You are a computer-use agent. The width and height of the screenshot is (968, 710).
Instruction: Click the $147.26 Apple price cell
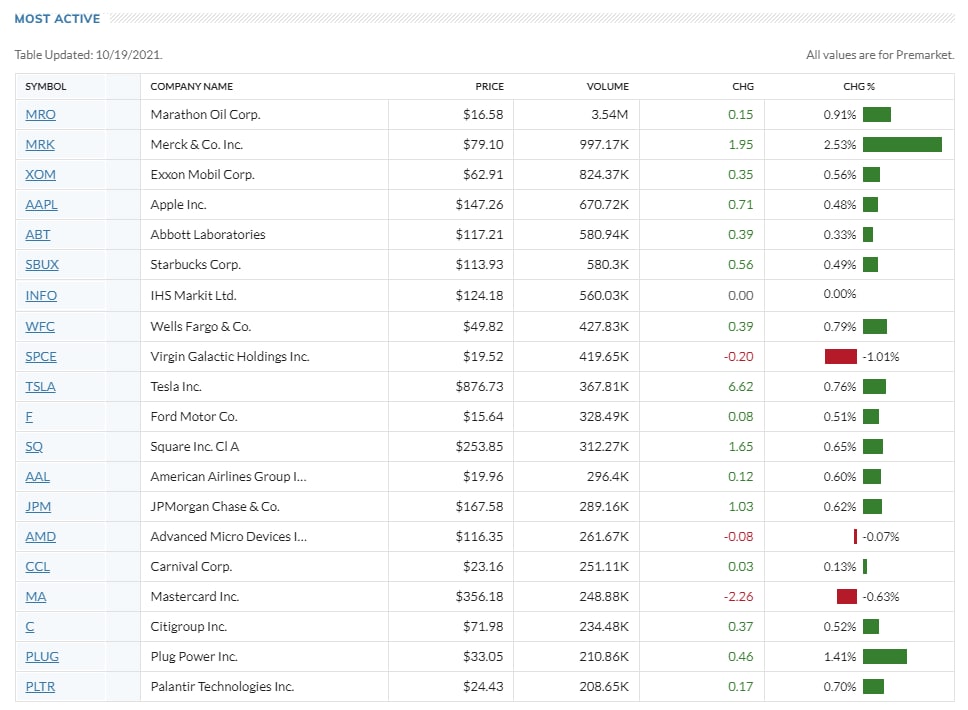click(480, 204)
